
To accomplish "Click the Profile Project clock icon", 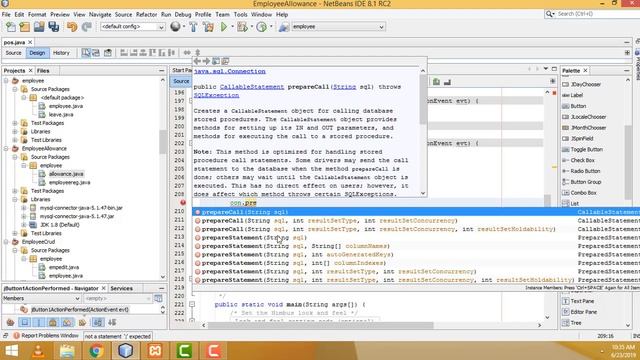I will coord(262,27).
